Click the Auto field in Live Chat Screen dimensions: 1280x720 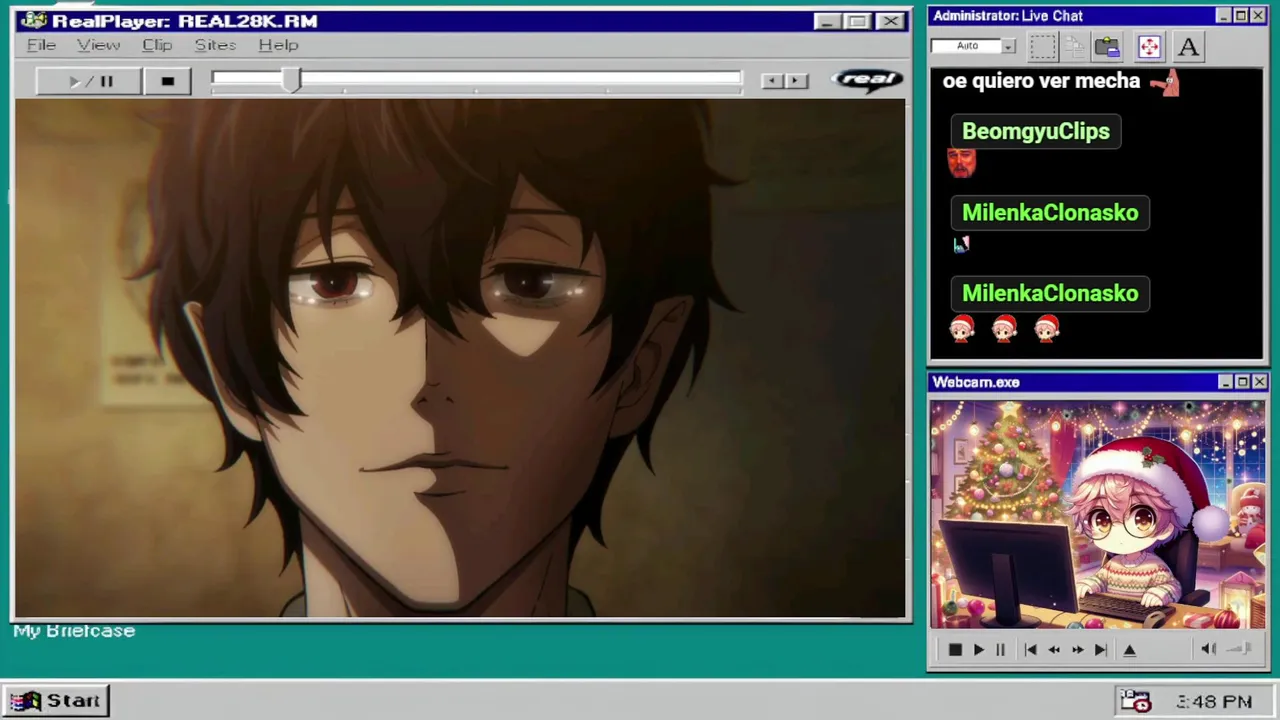[x=967, y=46]
